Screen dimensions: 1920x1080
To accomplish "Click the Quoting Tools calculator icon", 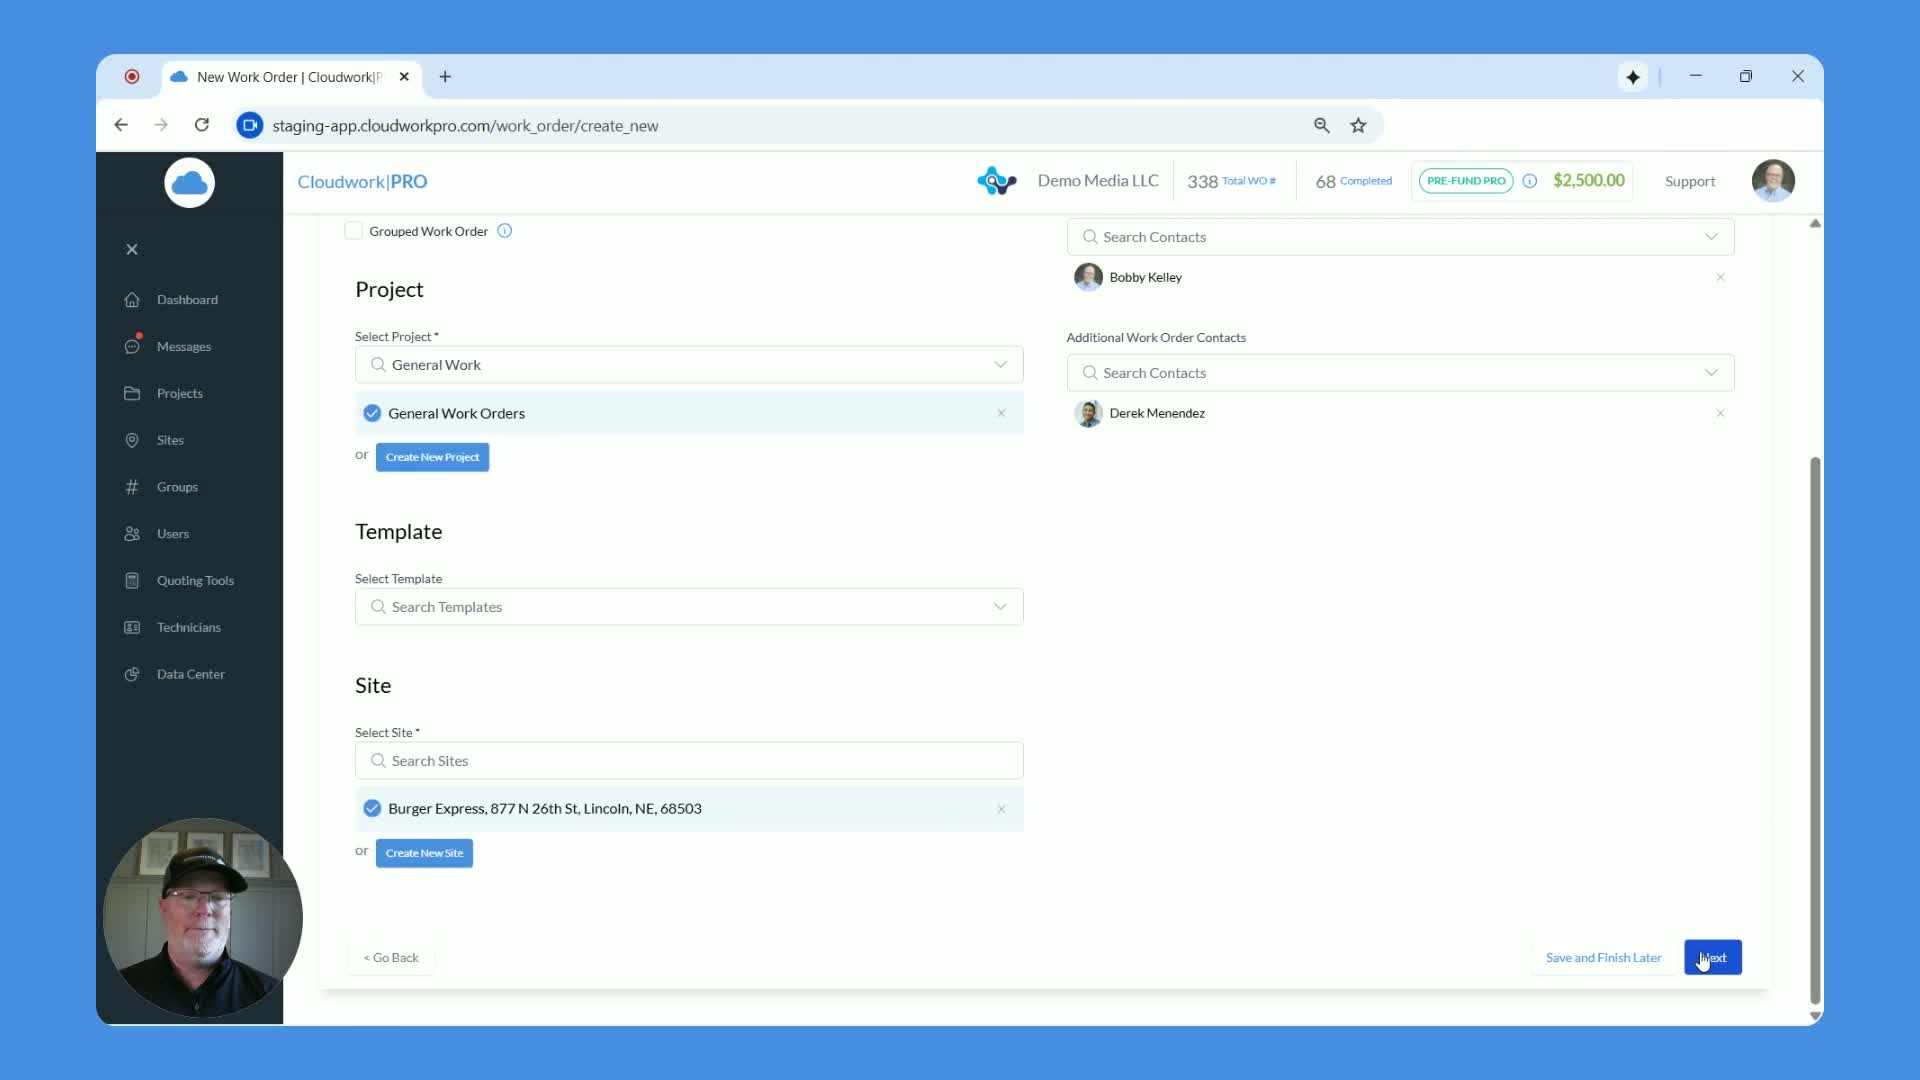I will 132,580.
